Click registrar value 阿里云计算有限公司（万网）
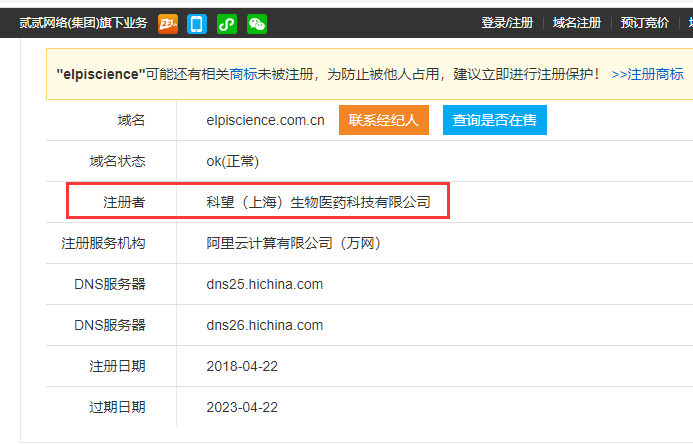 coord(294,243)
